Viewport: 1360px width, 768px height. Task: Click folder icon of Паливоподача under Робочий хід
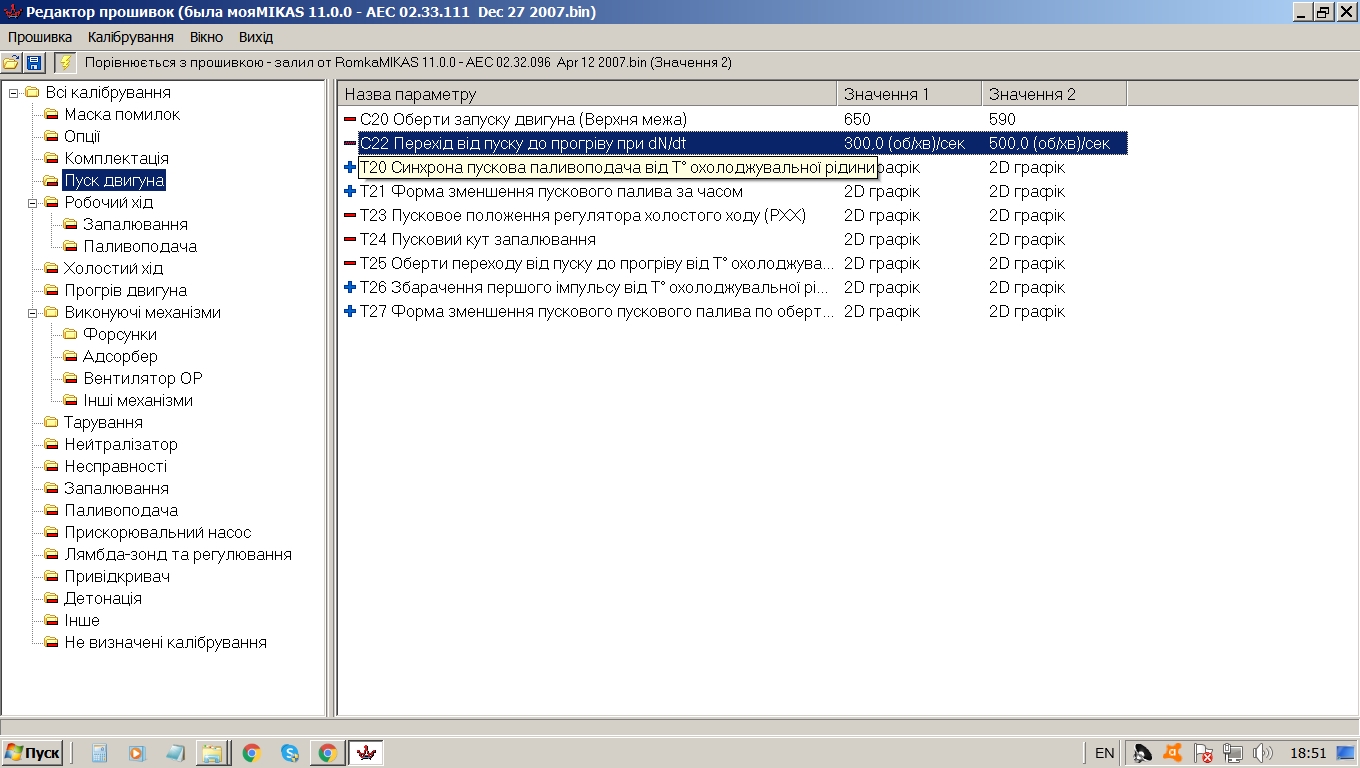(x=70, y=247)
